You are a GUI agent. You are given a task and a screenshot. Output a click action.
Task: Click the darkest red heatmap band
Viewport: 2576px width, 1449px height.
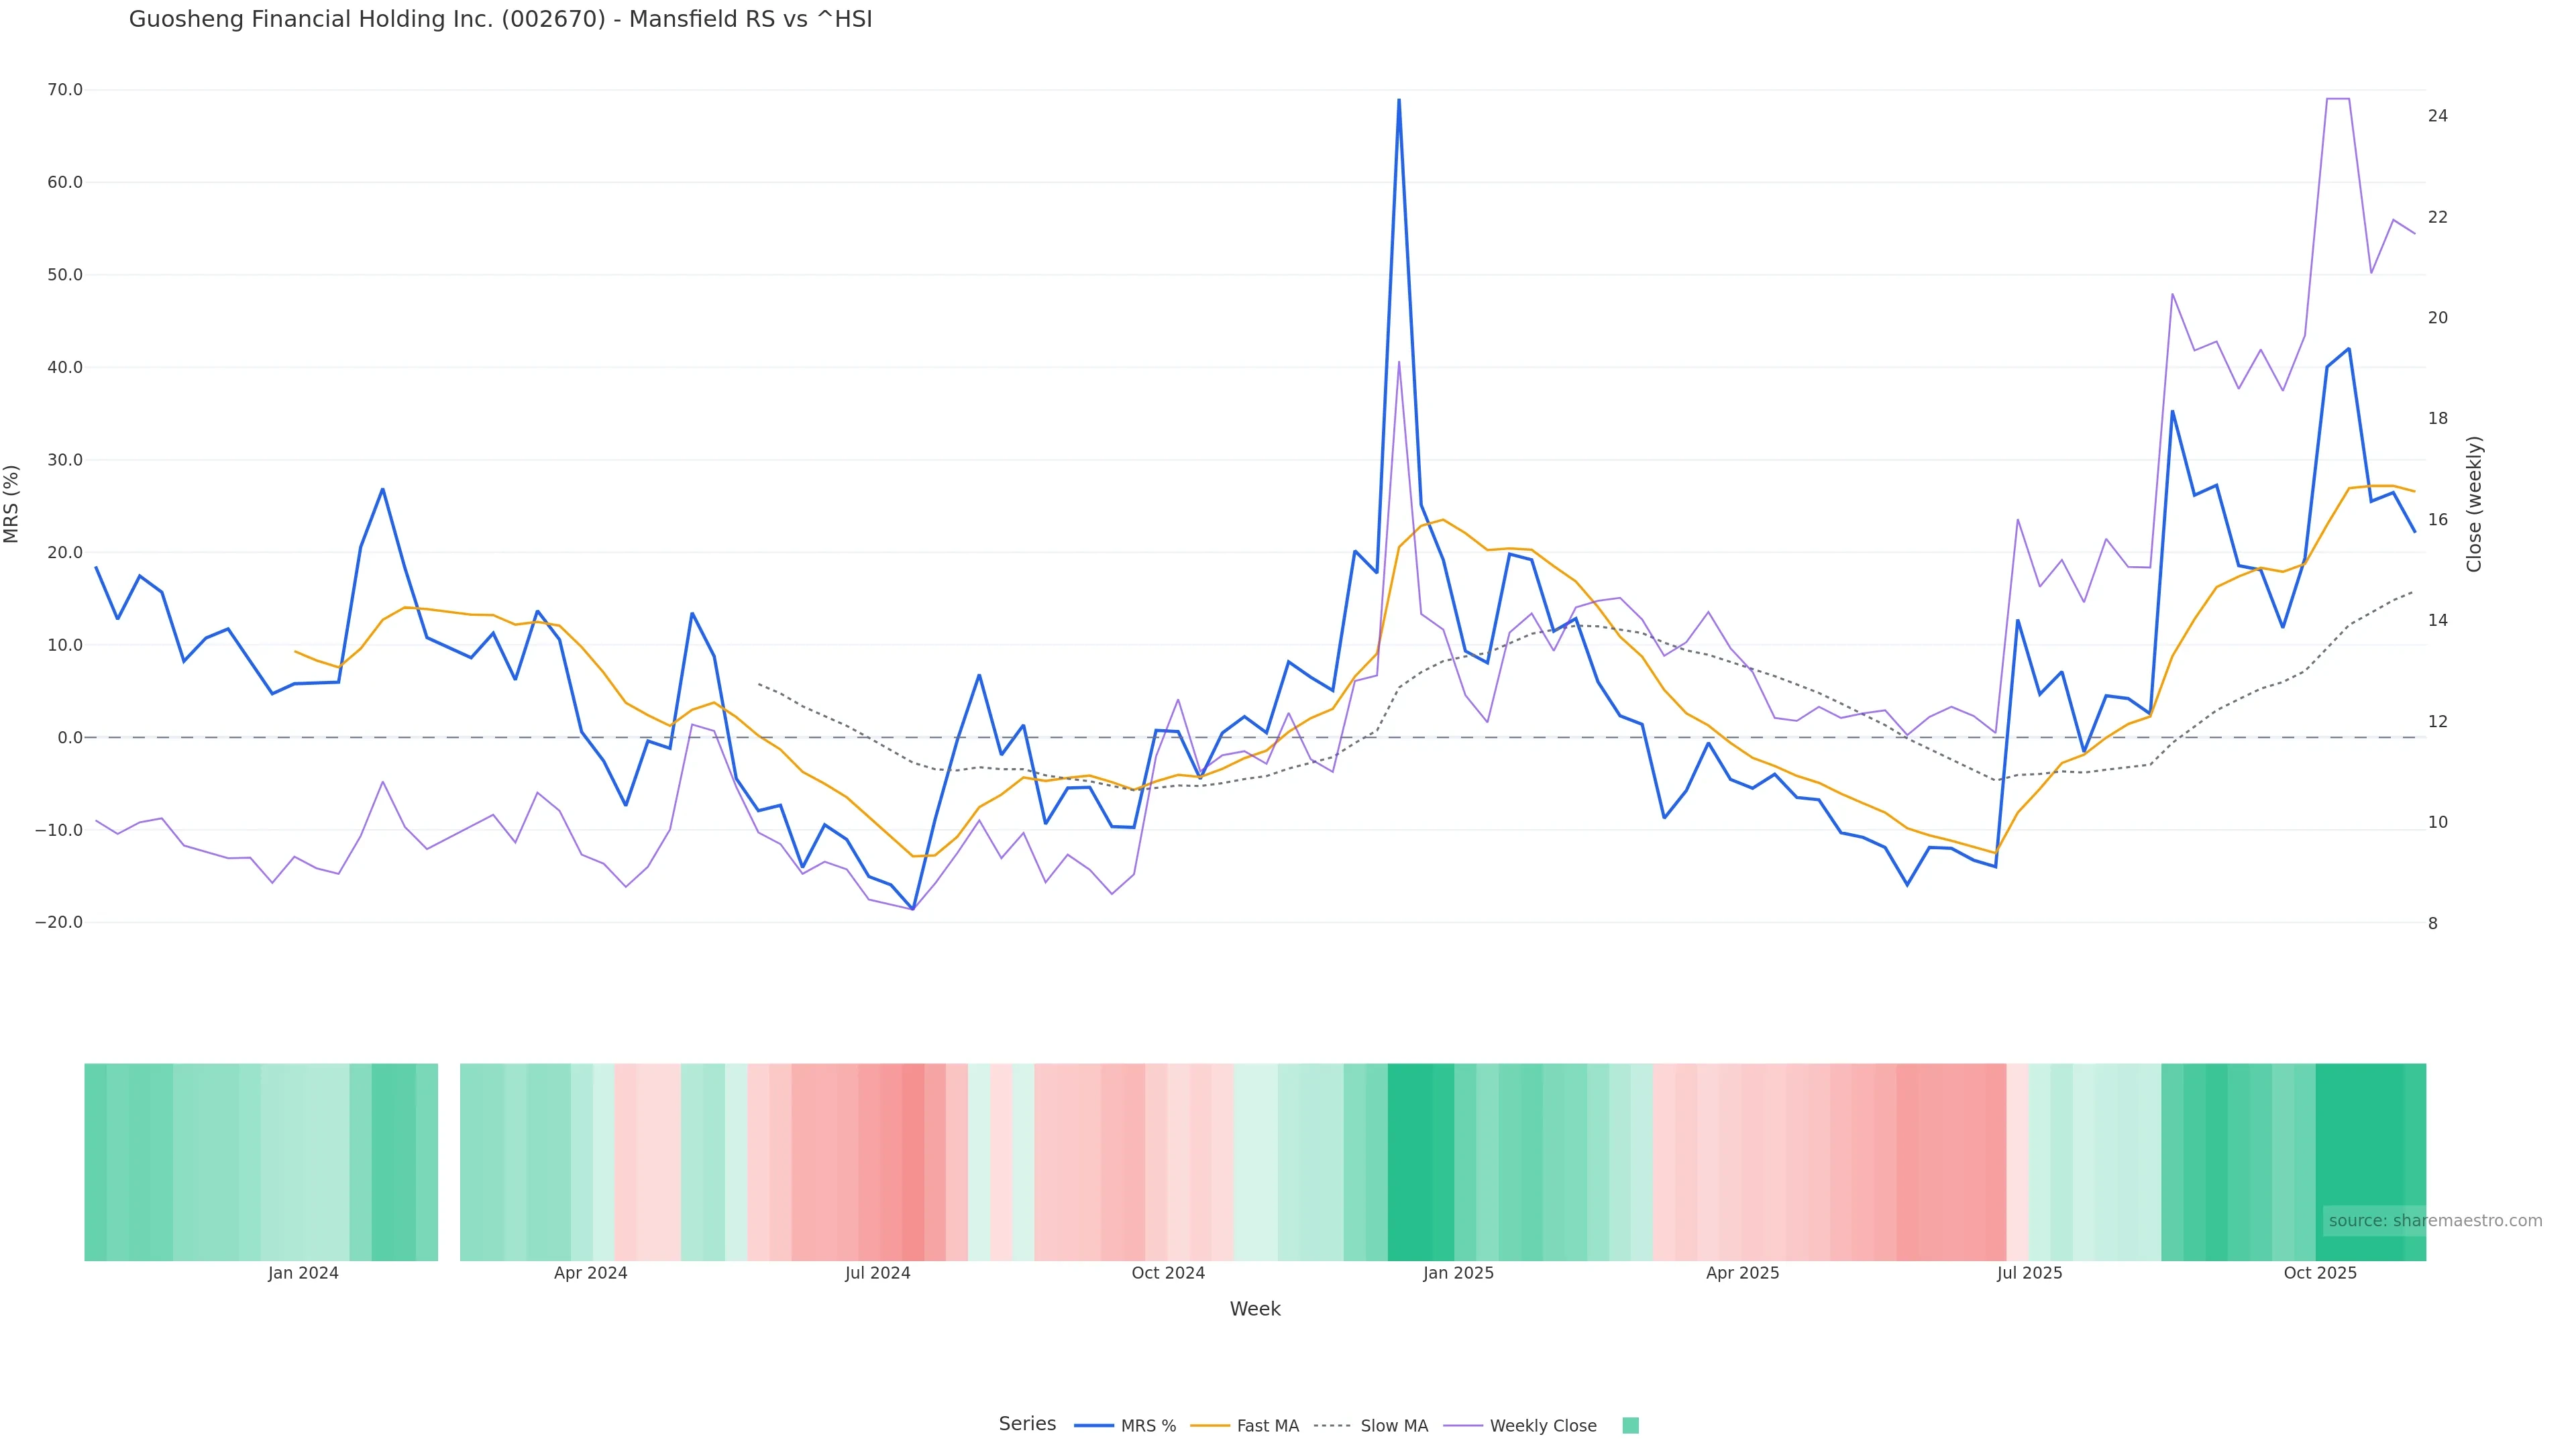(912, 1161)
